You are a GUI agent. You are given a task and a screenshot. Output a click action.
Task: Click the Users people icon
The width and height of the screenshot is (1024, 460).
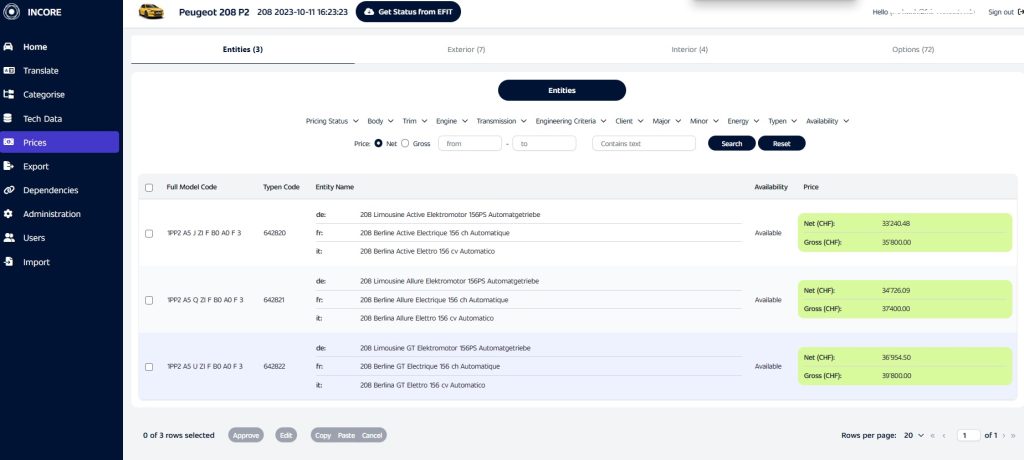[x=8, y=238]
